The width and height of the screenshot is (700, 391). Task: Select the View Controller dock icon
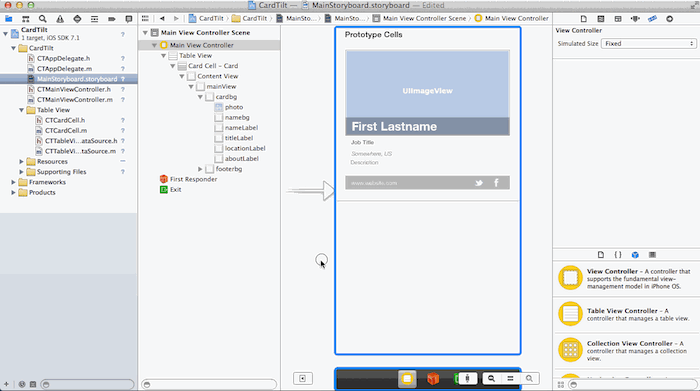407,379
